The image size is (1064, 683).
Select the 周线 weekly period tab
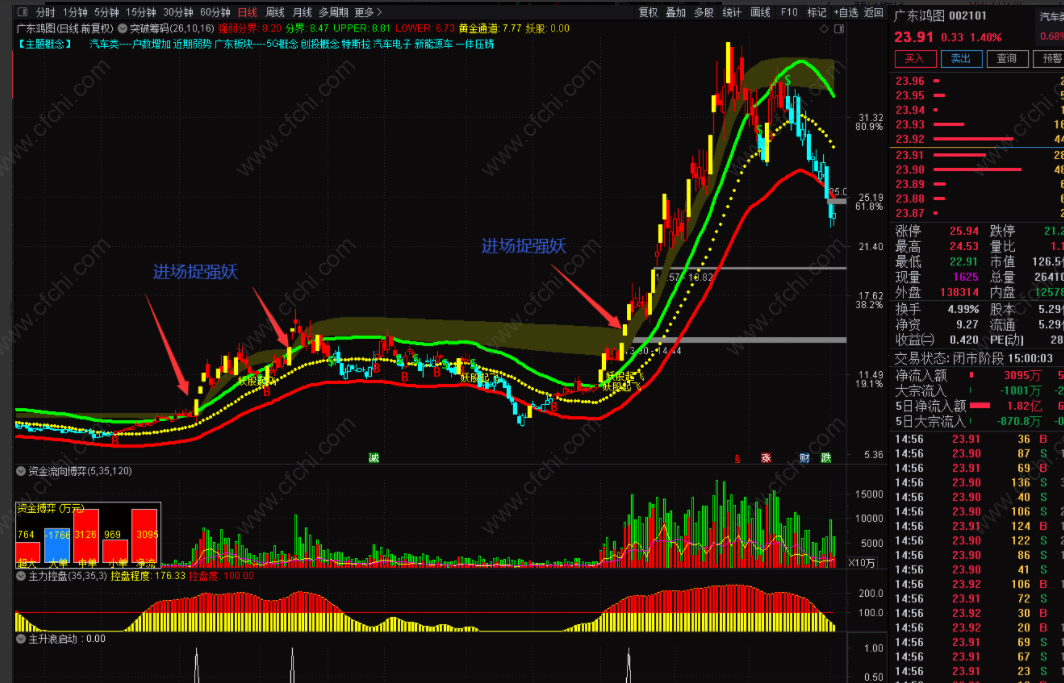click(x=275, y=12)
